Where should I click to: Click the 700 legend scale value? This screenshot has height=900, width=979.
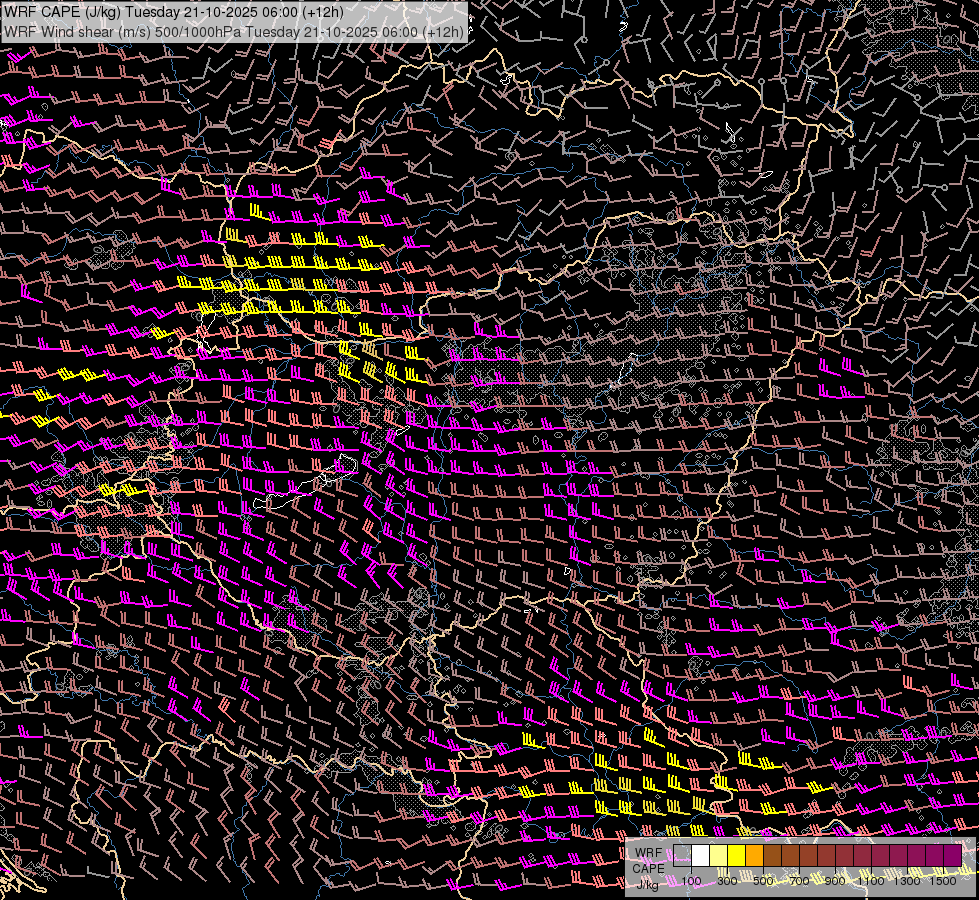(x=799, y=882)
